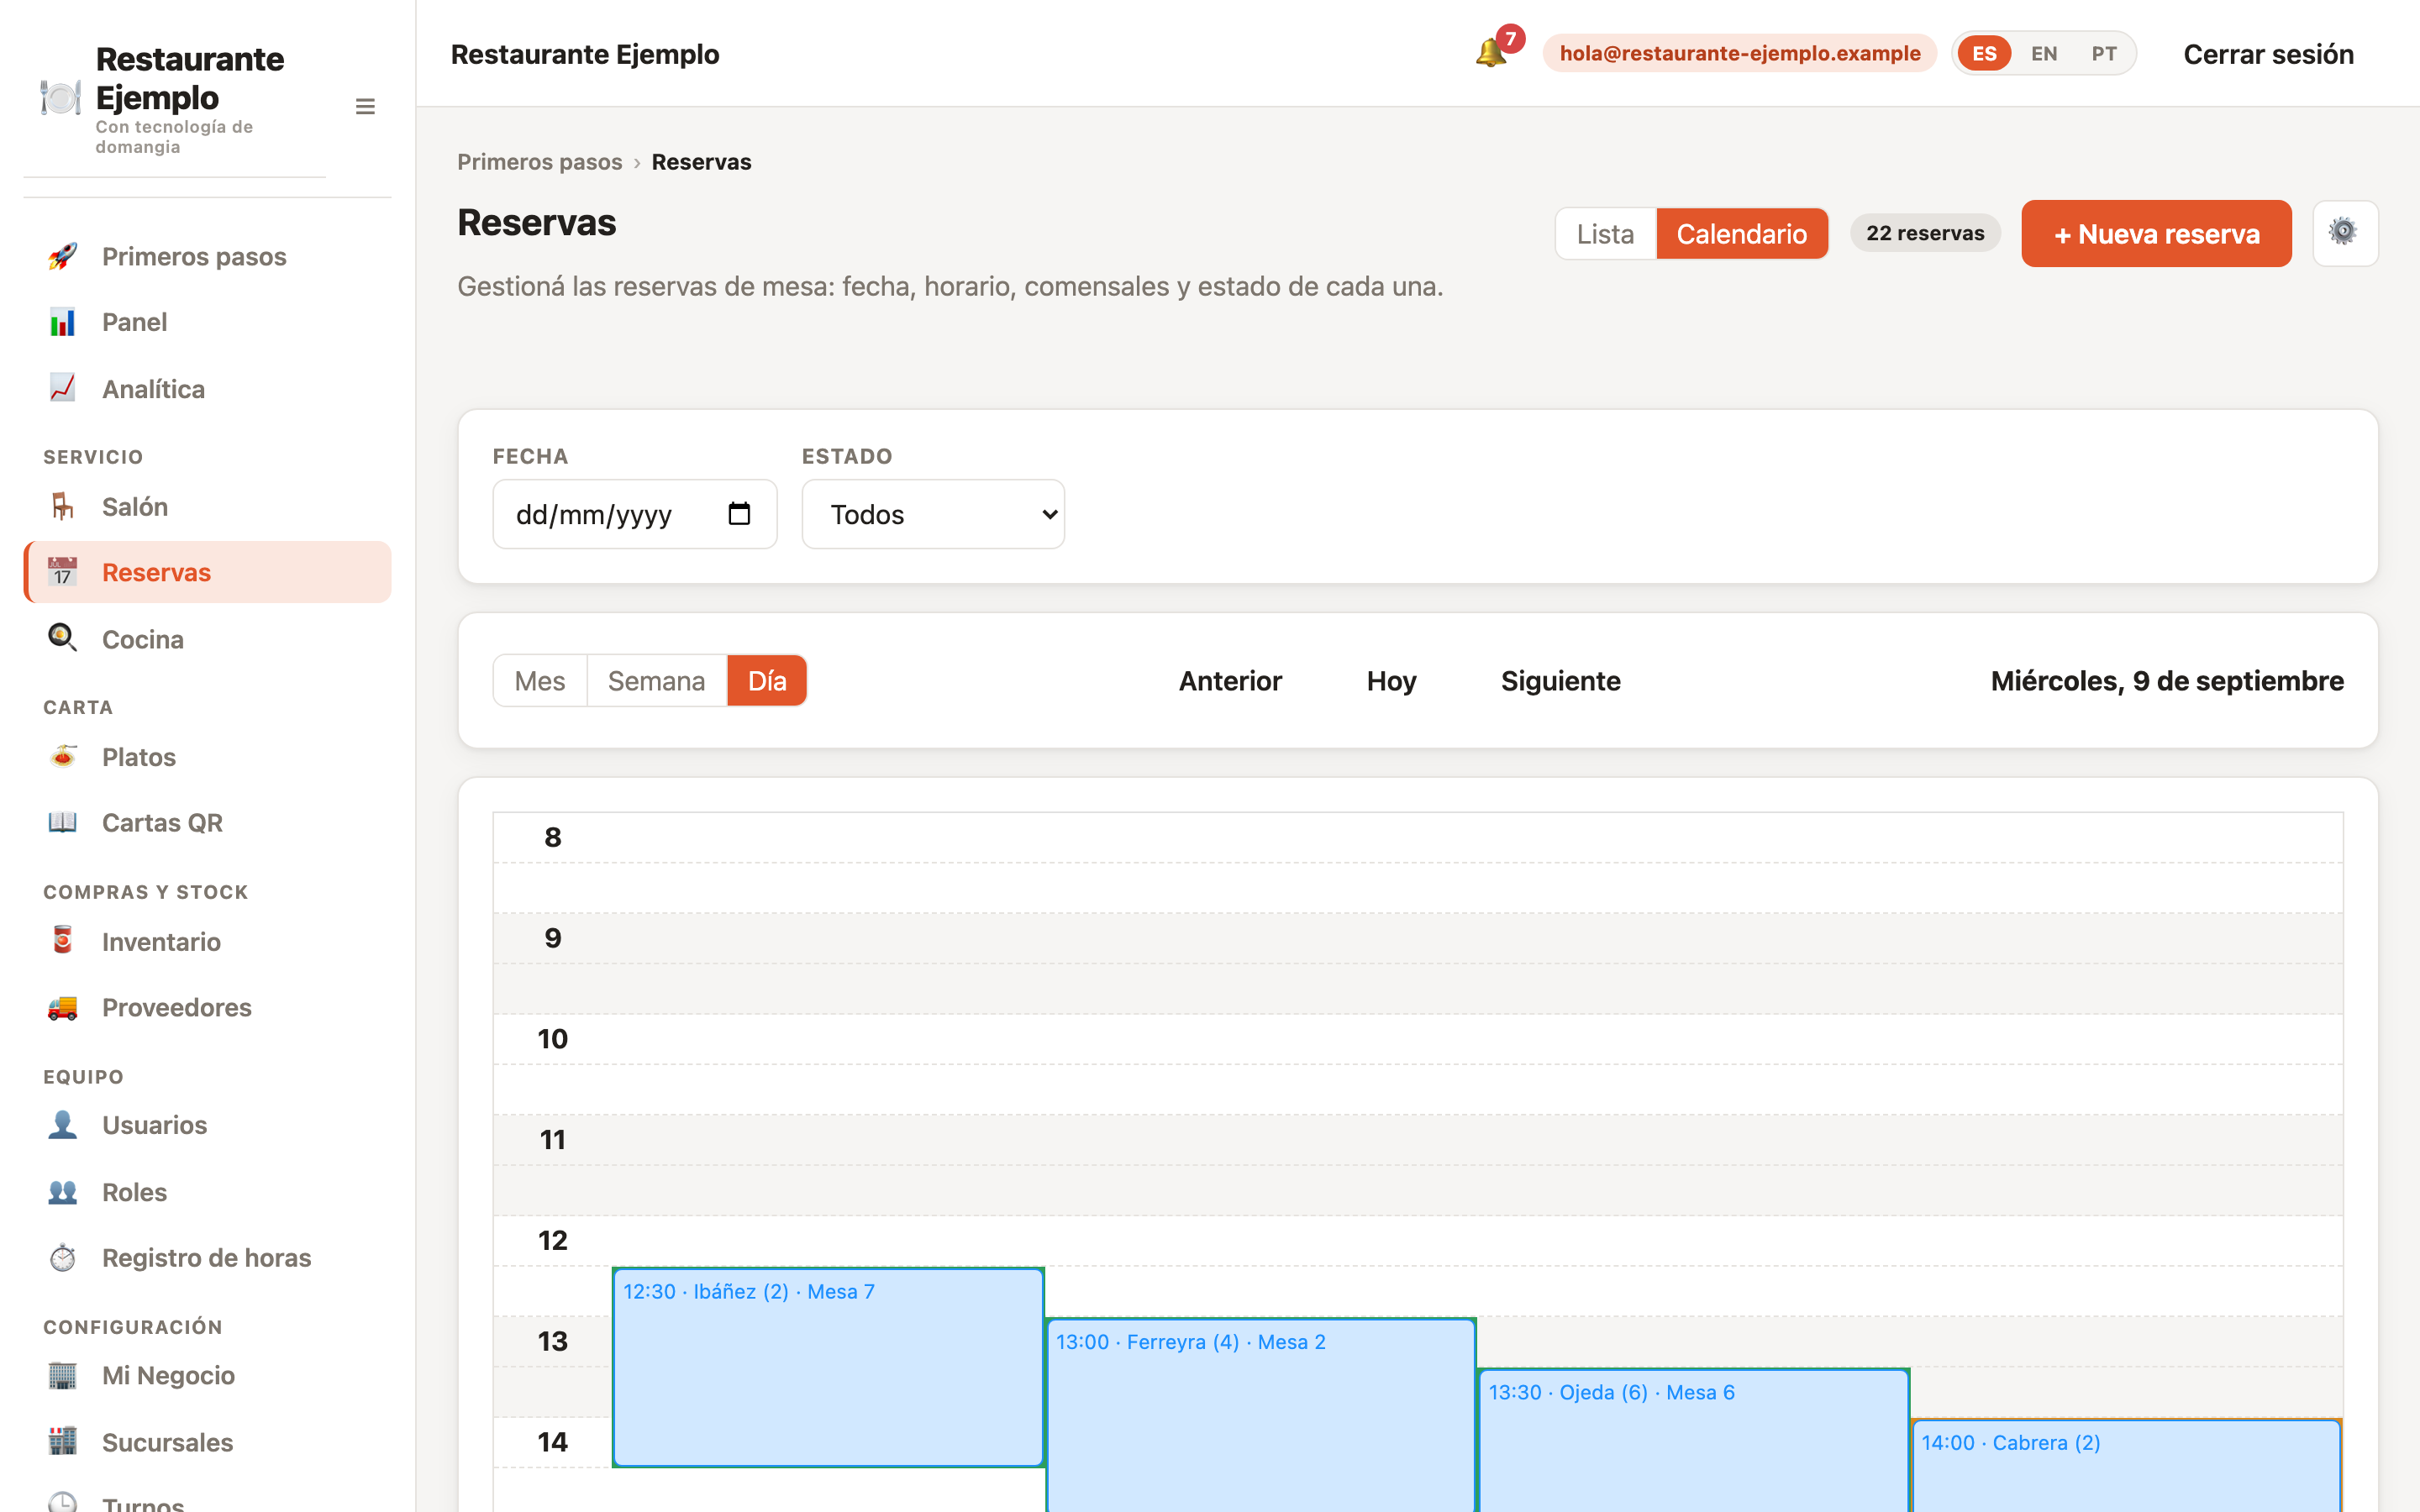Open the 12:30 Ibáñez Mesa 7 reservation
The height and width of the screenshot is (1512, 2420).
[828, 1367]
